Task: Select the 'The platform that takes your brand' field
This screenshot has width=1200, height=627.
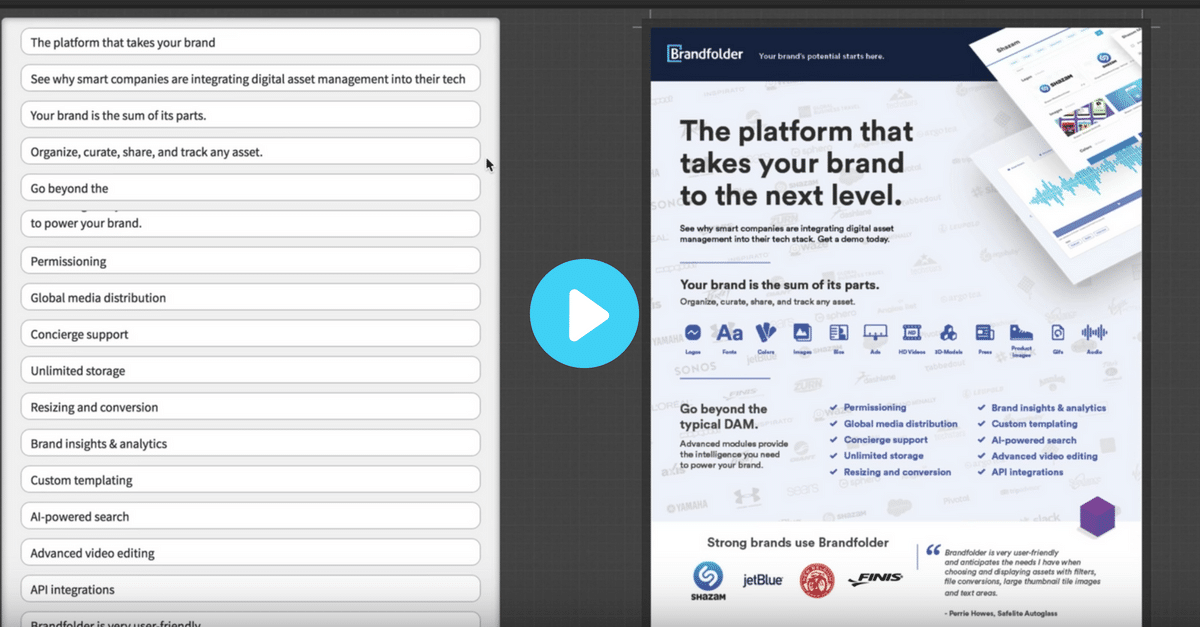Action: 250,42
